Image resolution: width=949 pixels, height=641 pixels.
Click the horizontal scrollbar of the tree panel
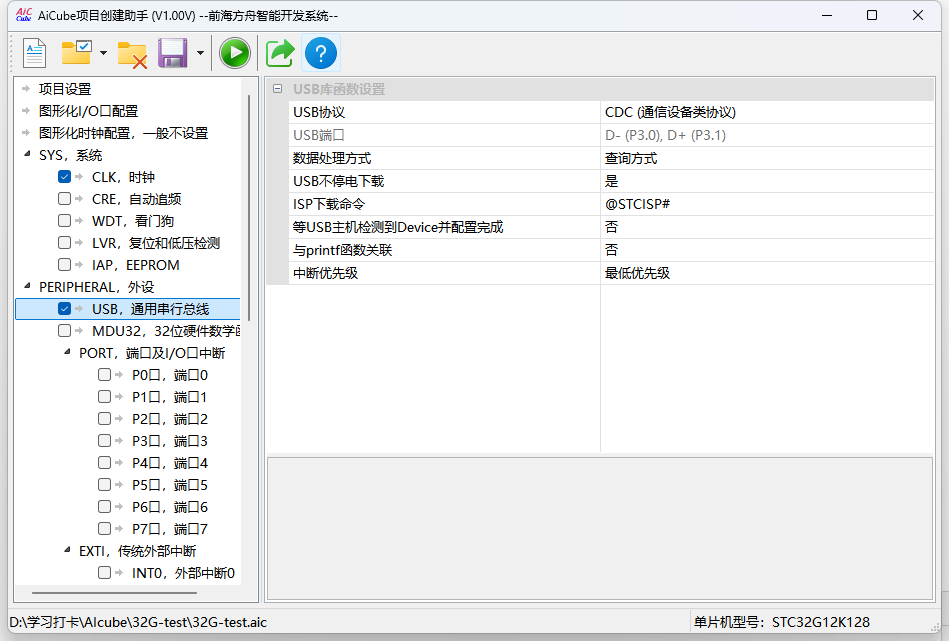point(114,593)
